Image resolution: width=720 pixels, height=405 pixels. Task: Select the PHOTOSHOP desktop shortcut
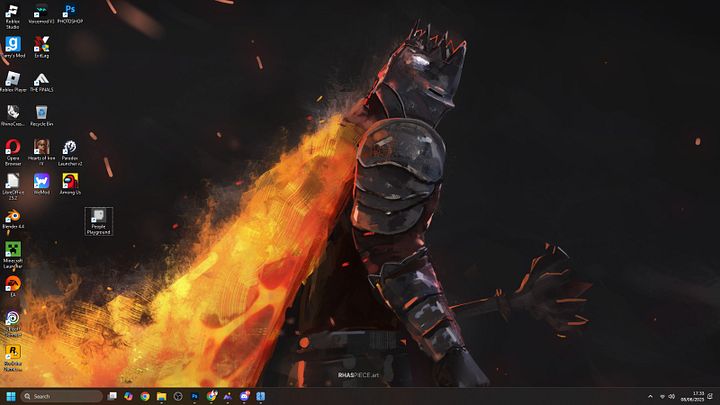pyautogui.click(x=70, y=14)
